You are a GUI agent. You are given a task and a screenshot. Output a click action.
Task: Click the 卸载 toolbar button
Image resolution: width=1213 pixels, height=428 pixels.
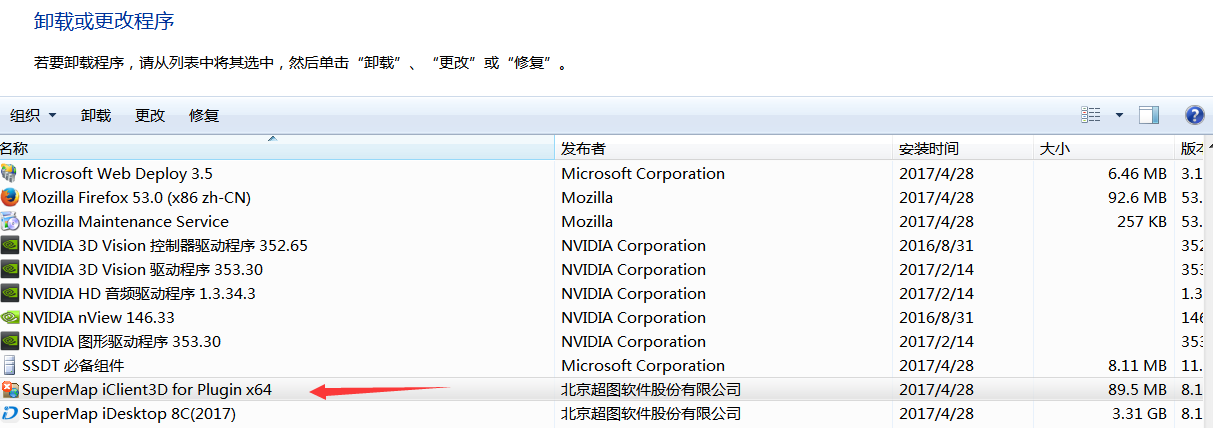click(x=96, y=115)
